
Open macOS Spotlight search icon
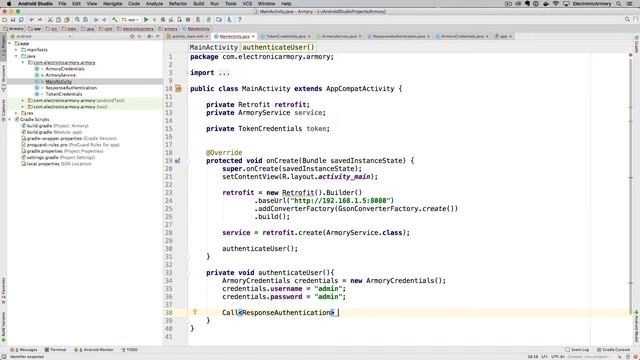[619, 4]
